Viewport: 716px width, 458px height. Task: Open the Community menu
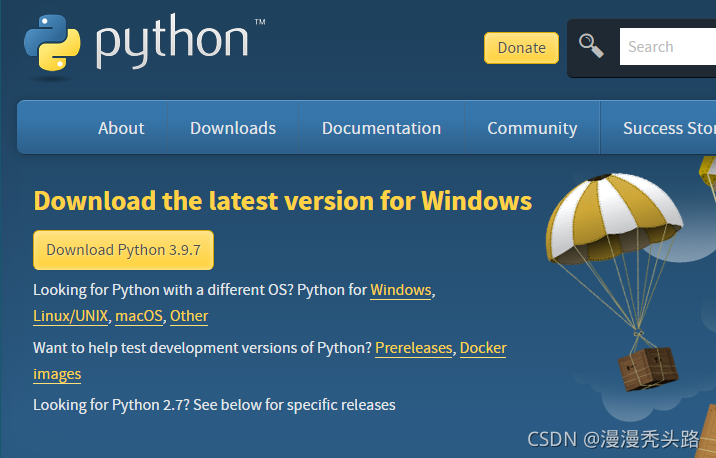pyautogui.click(x=532, y=128)
